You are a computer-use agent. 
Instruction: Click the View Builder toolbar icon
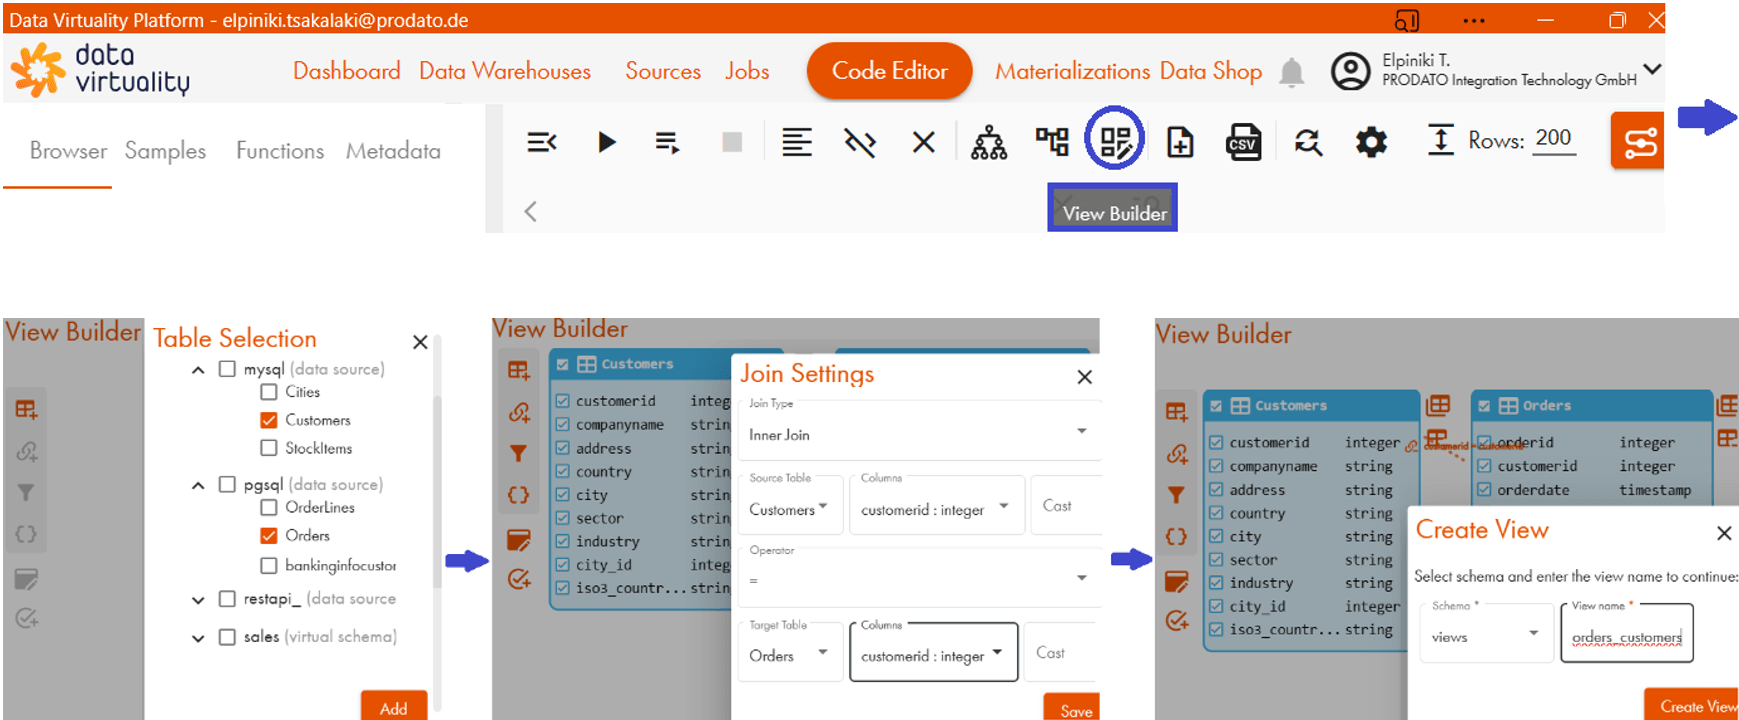coord(1115,141)
